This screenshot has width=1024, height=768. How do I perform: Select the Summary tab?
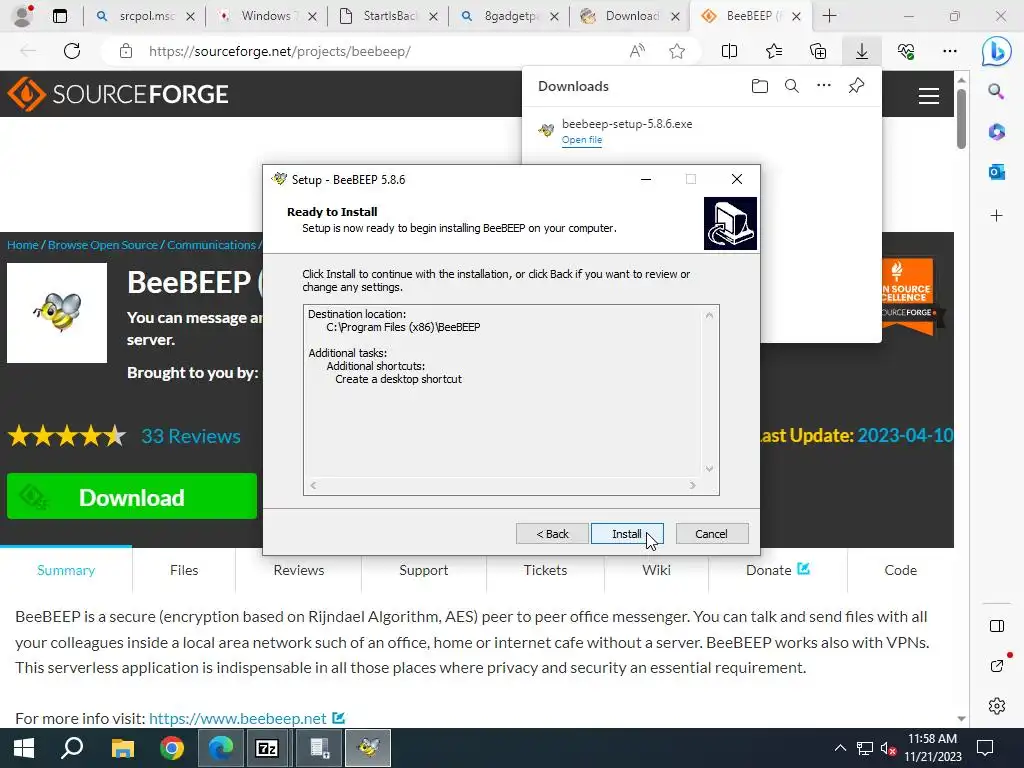click(x=66, y=570)
